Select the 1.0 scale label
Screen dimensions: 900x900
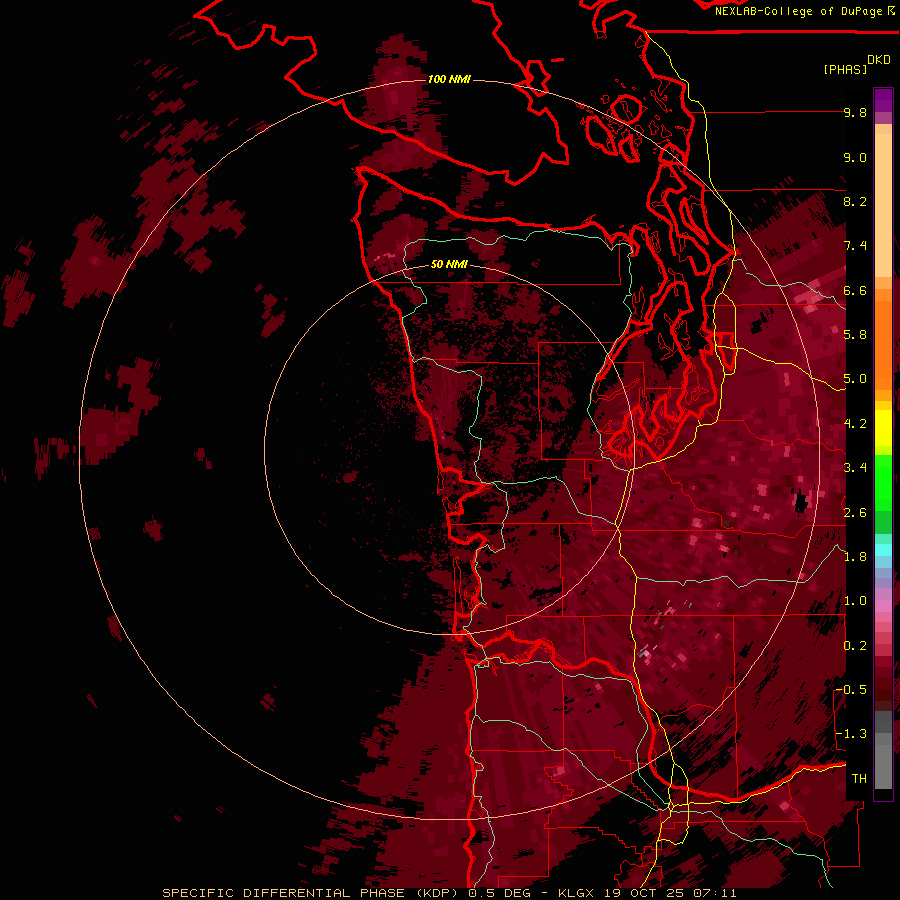pyautogui.click(x=855, y=601)
